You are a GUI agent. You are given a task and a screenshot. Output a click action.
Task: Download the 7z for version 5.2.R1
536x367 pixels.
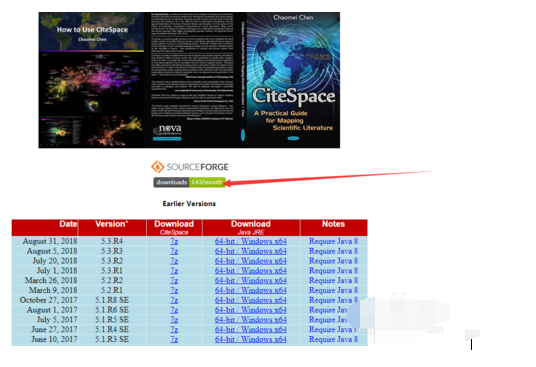pos(174,290)
